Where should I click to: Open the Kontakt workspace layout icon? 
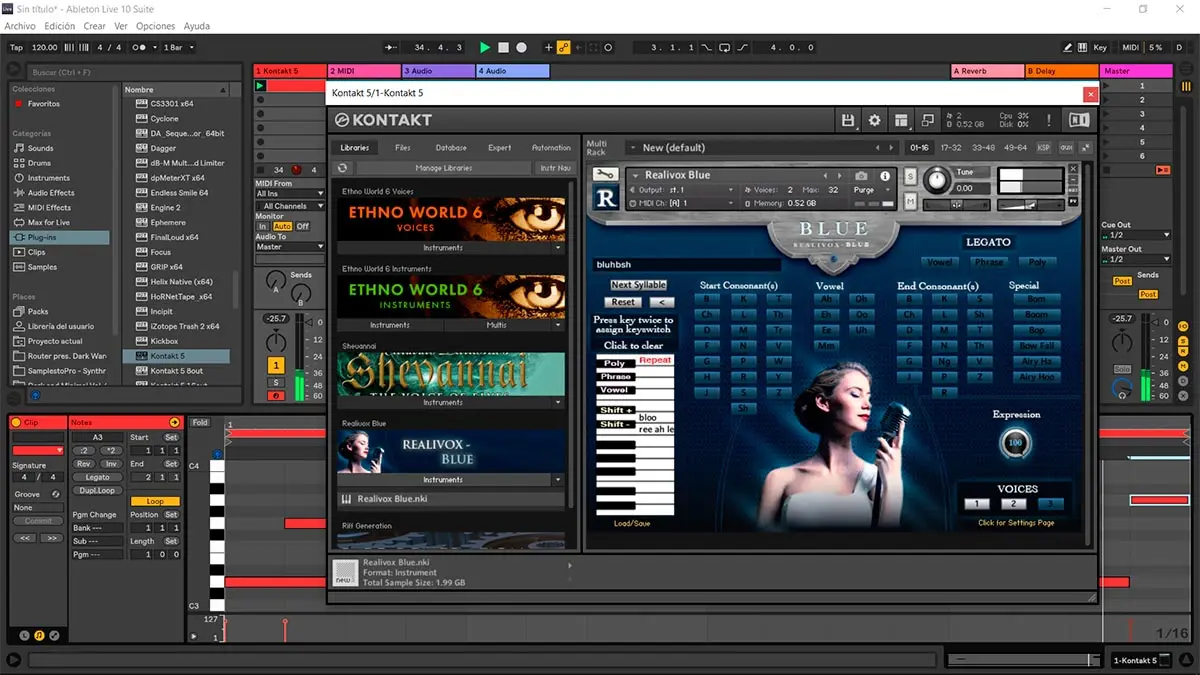tap(901, 120)
